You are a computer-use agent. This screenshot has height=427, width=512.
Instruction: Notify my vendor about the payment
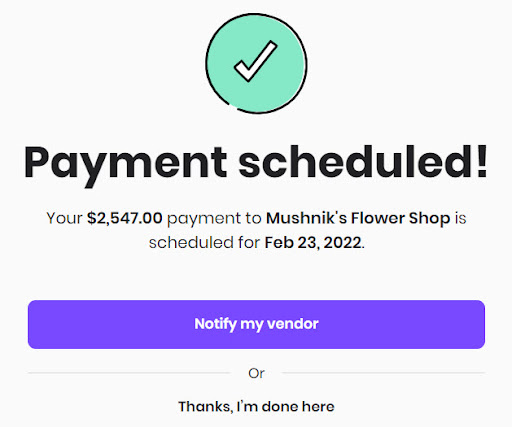click(x=256, y=324)
